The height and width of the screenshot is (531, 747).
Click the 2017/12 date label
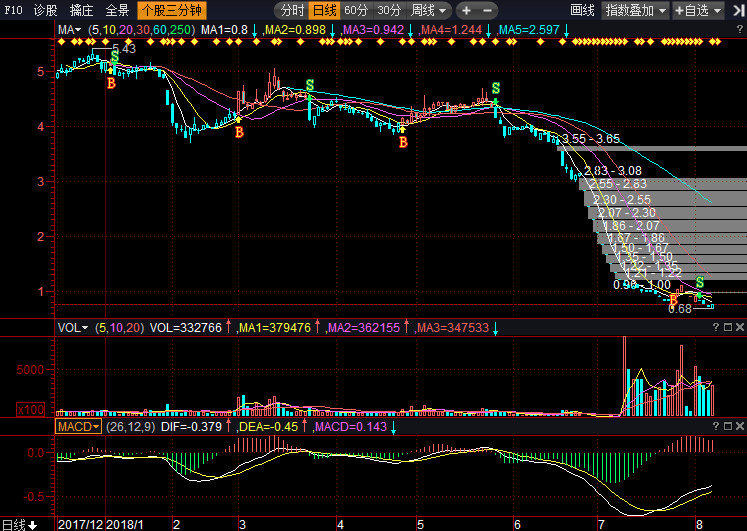[x=81, y=524]
